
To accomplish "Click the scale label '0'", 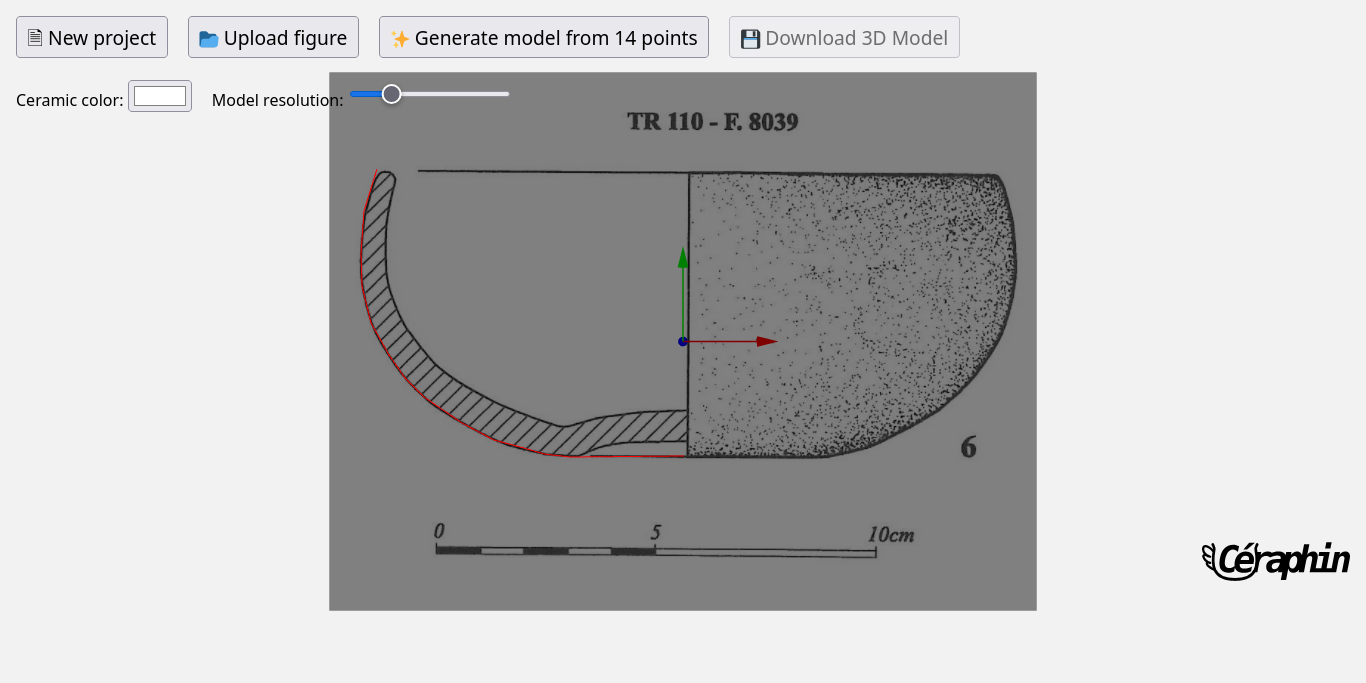I will [x=439, y=530].
